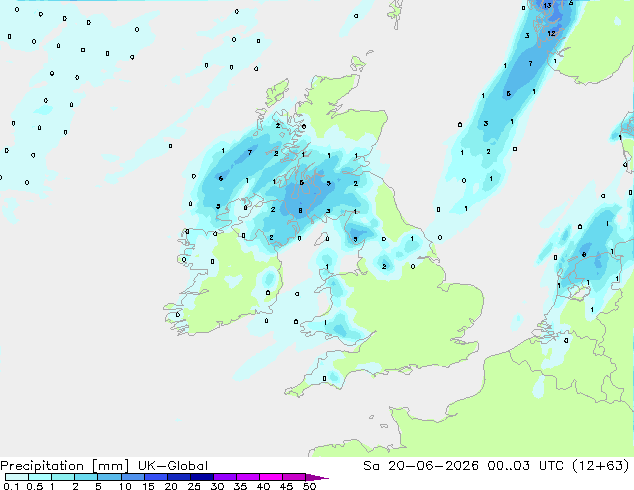Pick the 35 to 40 mm magenta swatch
The height and width of the screenshot is (490, 634).
[x=247, y=477]
